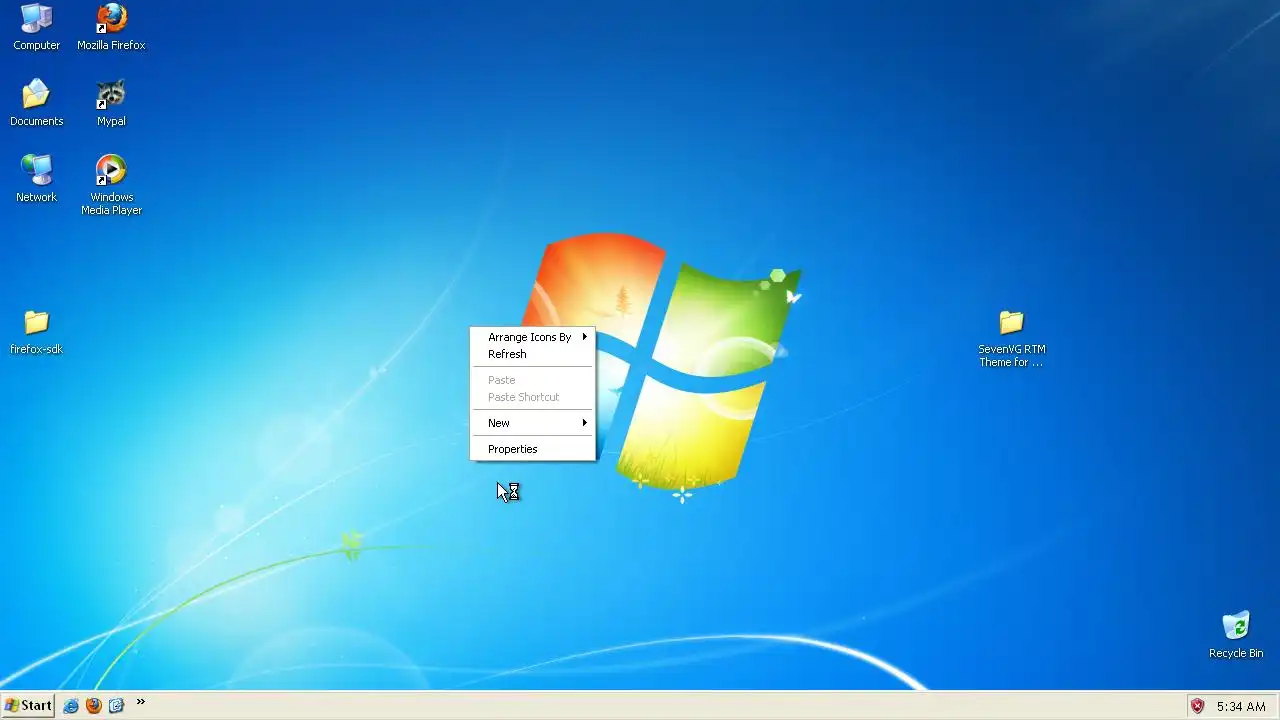
Task: Select the SevenVG RTM Theme folder
Action: [x=1011, y=338]
